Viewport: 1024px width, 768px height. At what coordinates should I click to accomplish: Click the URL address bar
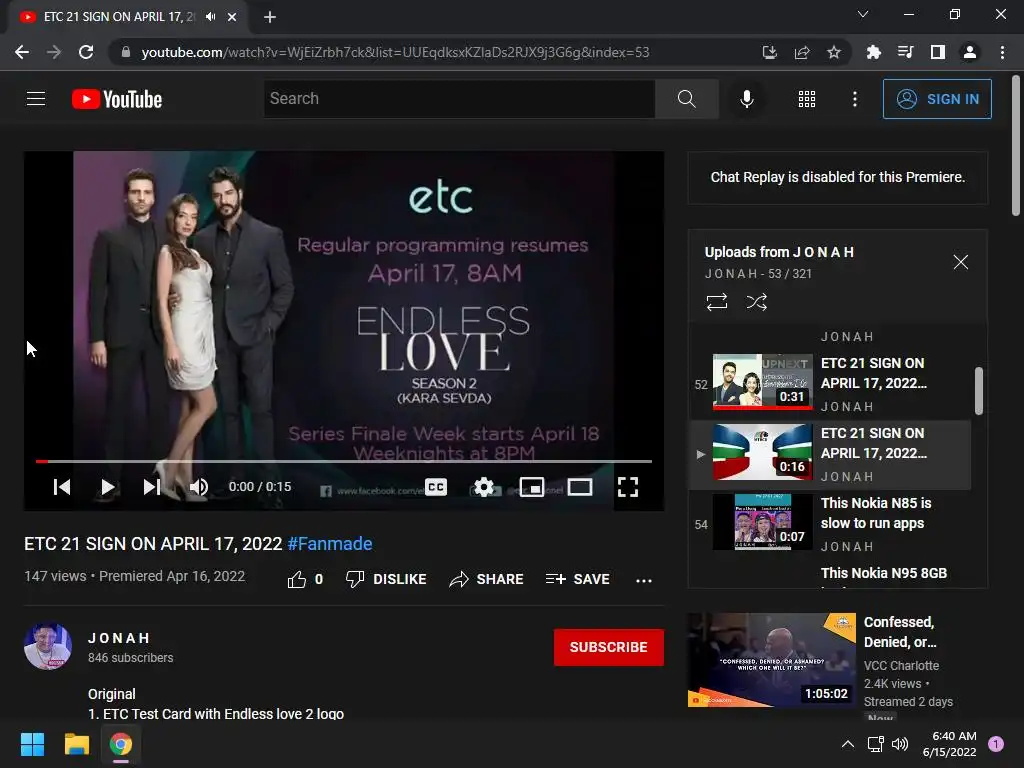(394, 52)
